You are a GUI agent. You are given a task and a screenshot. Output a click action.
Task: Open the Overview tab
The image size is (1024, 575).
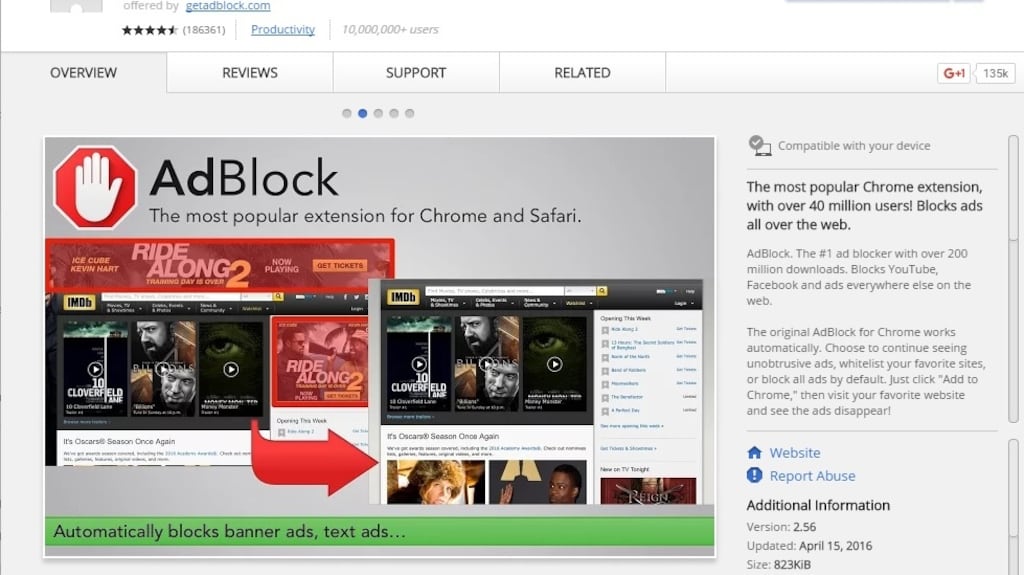tap(84, 73)
